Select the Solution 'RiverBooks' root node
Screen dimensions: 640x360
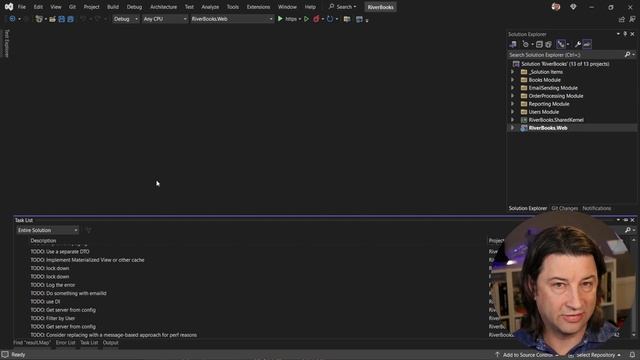coord(565,64)
